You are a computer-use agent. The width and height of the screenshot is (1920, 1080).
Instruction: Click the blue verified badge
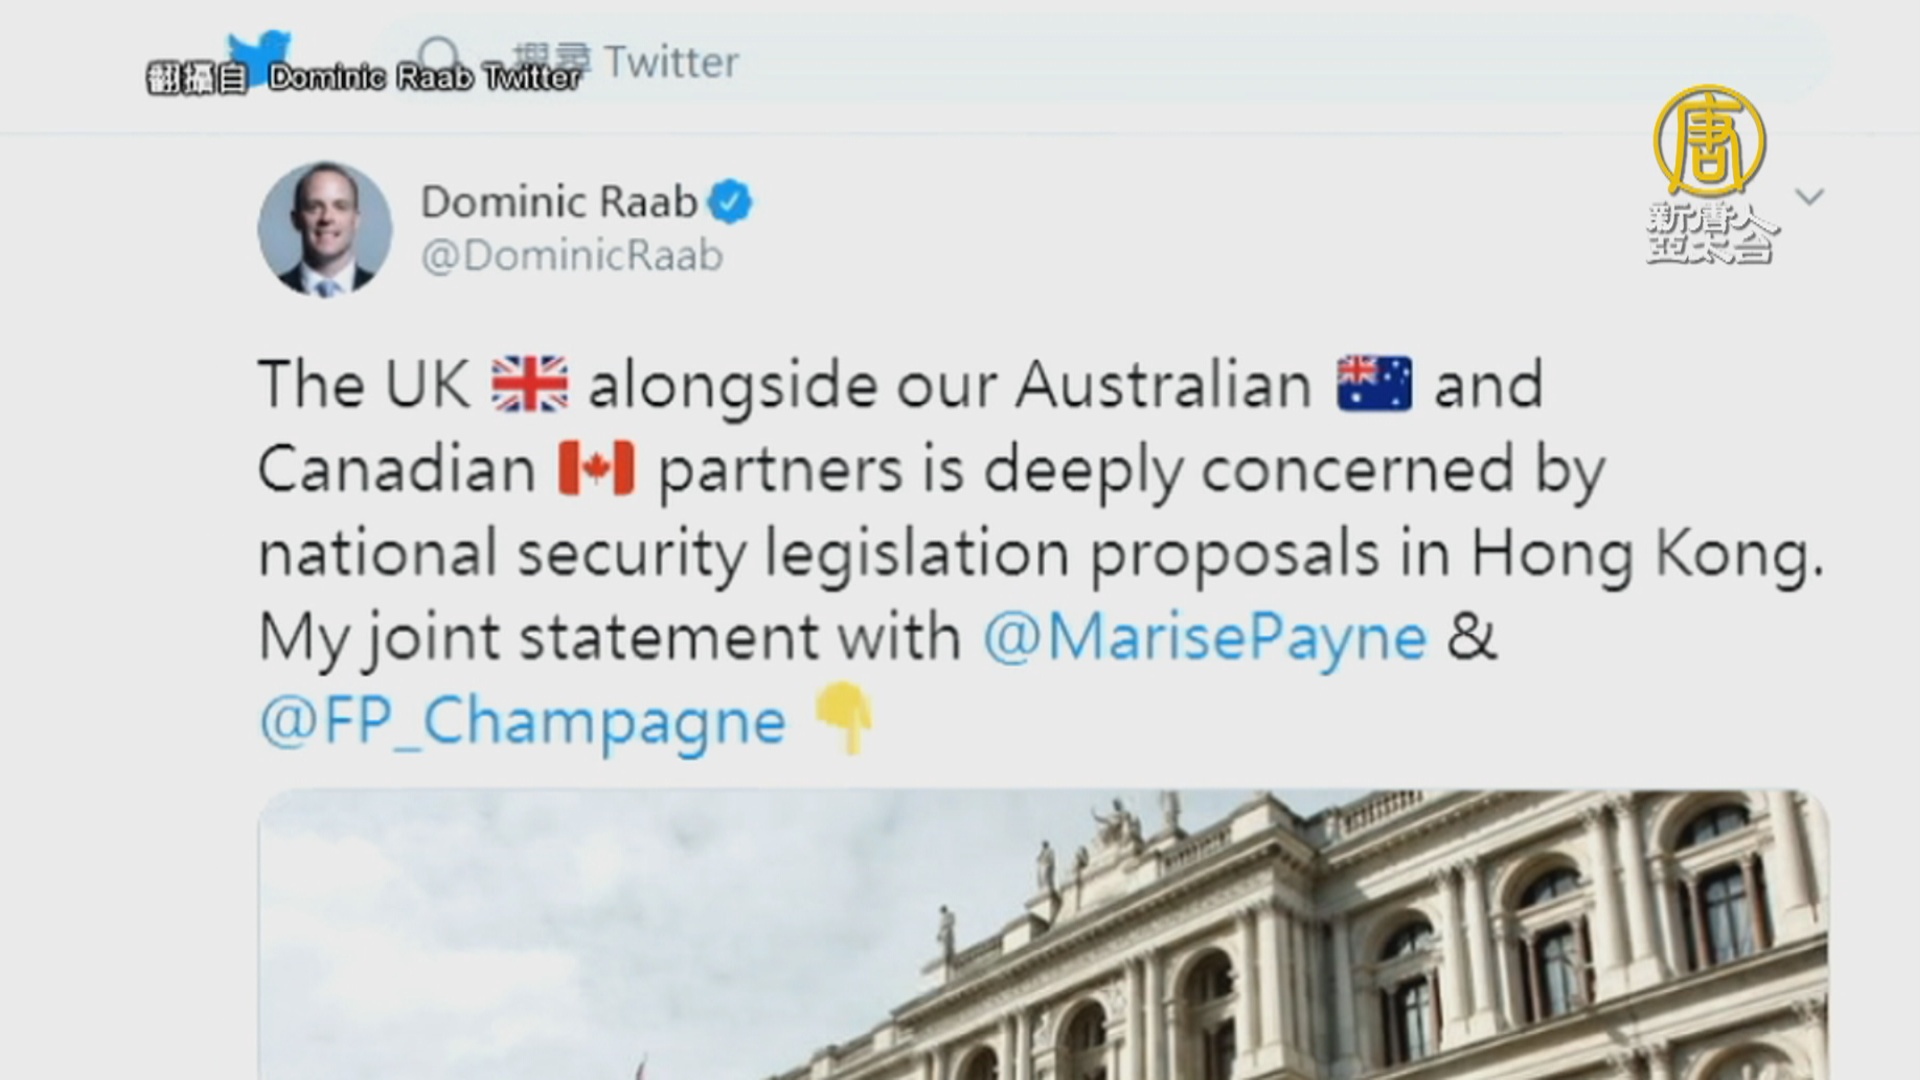[x=730, y=202]
